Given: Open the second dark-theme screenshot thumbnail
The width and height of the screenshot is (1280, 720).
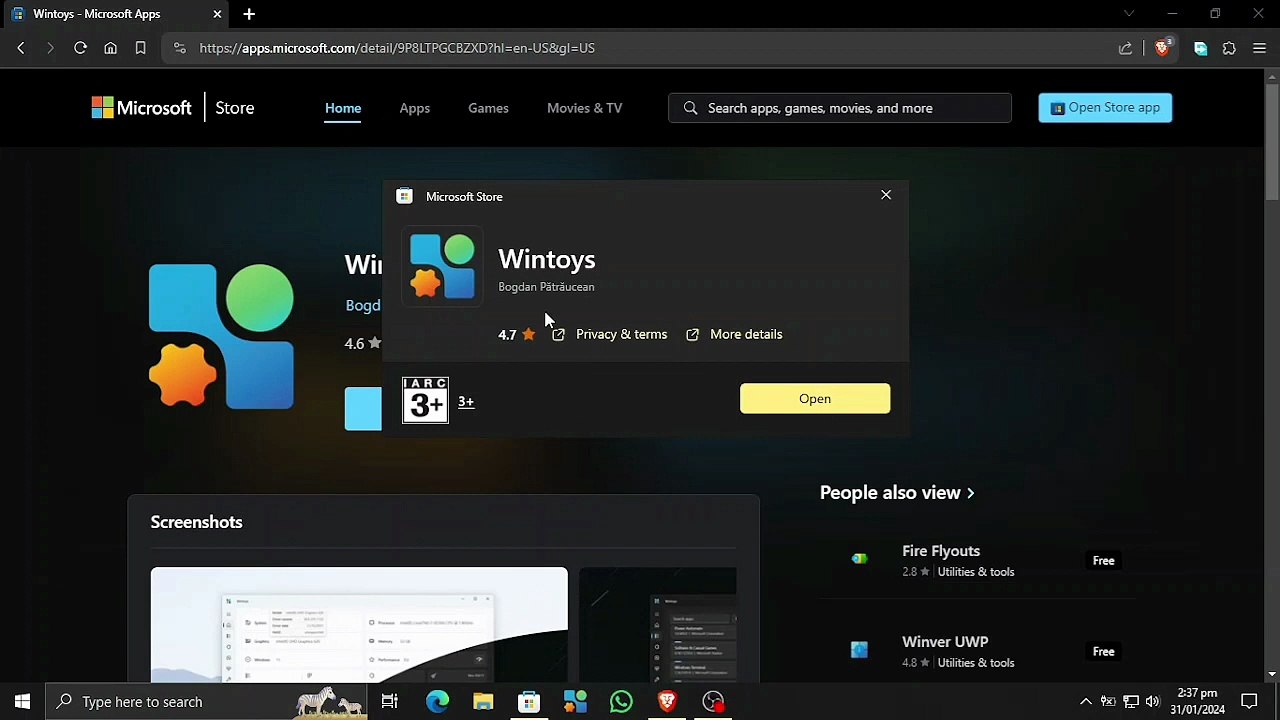Looking at the screenshot, I should (x=658, y=625).
